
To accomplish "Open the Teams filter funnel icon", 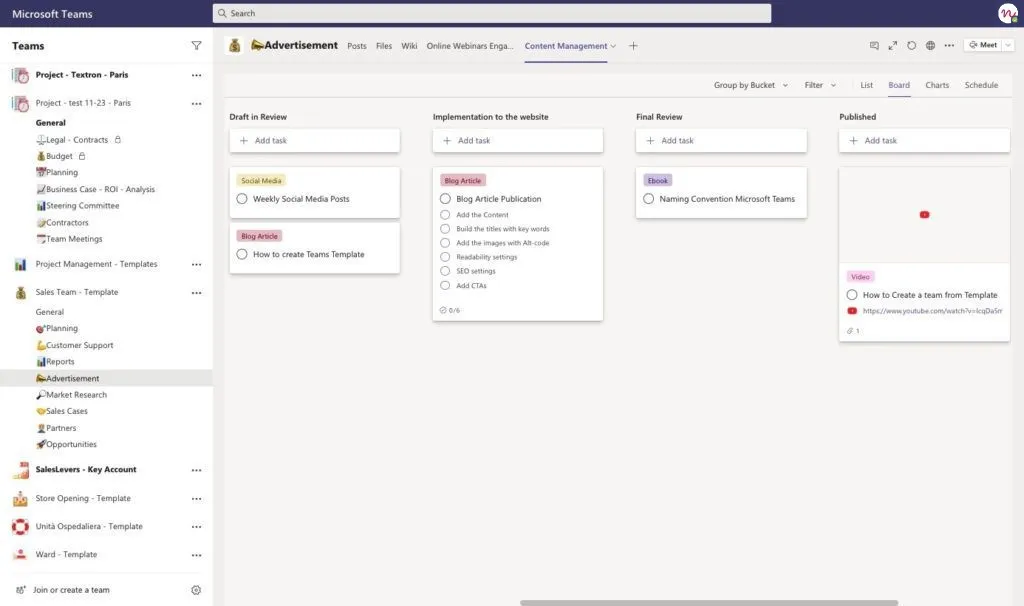I will [196, 46].
